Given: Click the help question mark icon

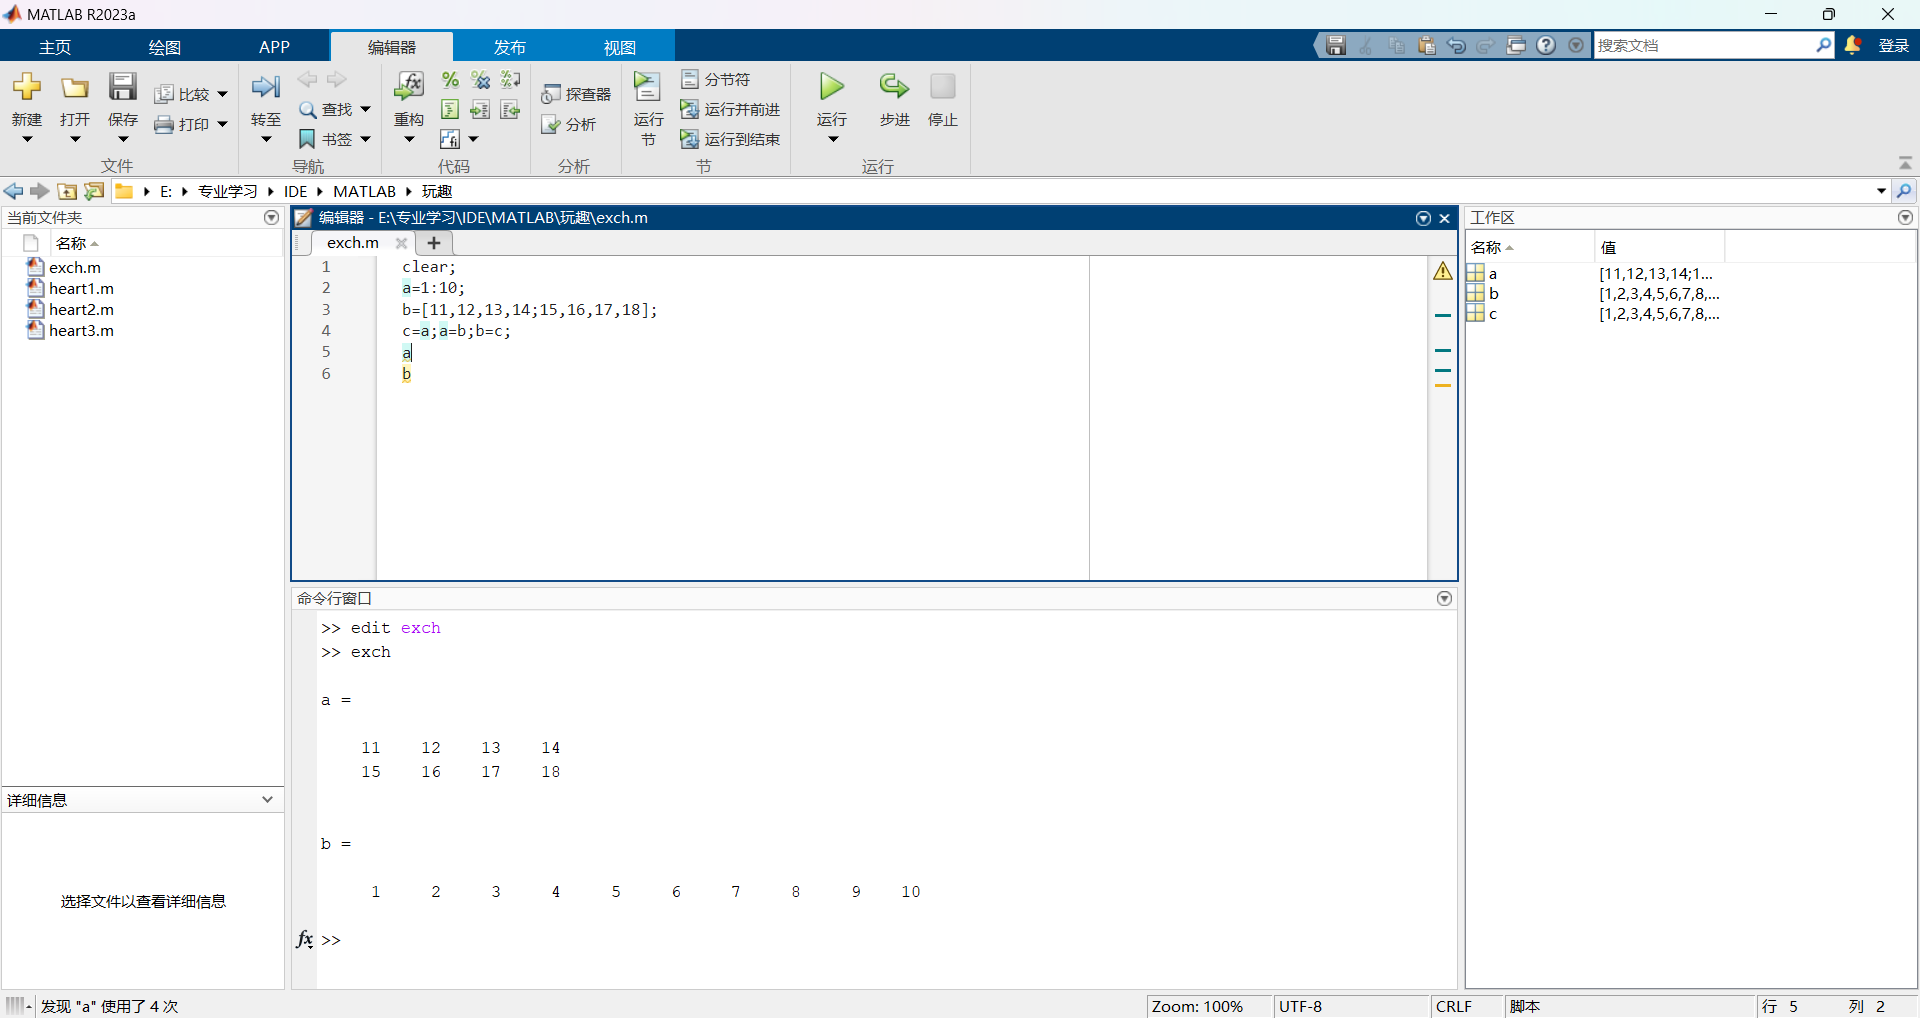Looking at the screenshot, I should coord(1547,45).
